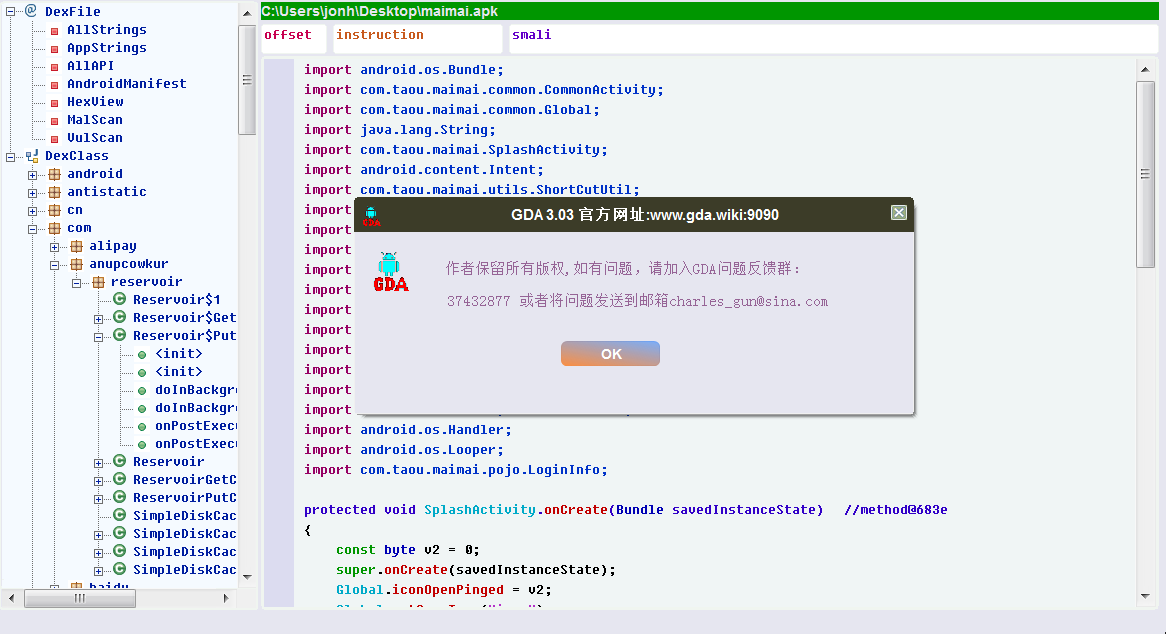Switch to the smali tab

pos(531,35)
